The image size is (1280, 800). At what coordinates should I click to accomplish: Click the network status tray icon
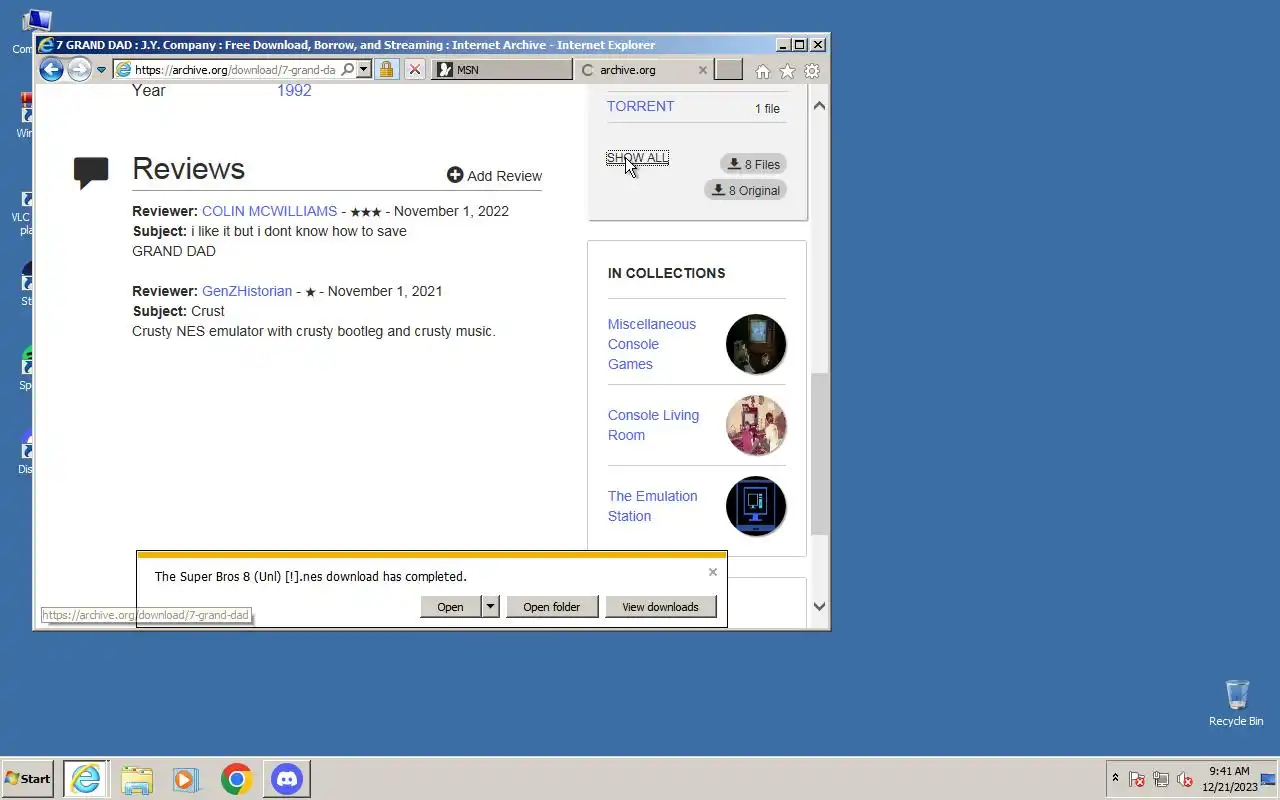(1161, 779)
